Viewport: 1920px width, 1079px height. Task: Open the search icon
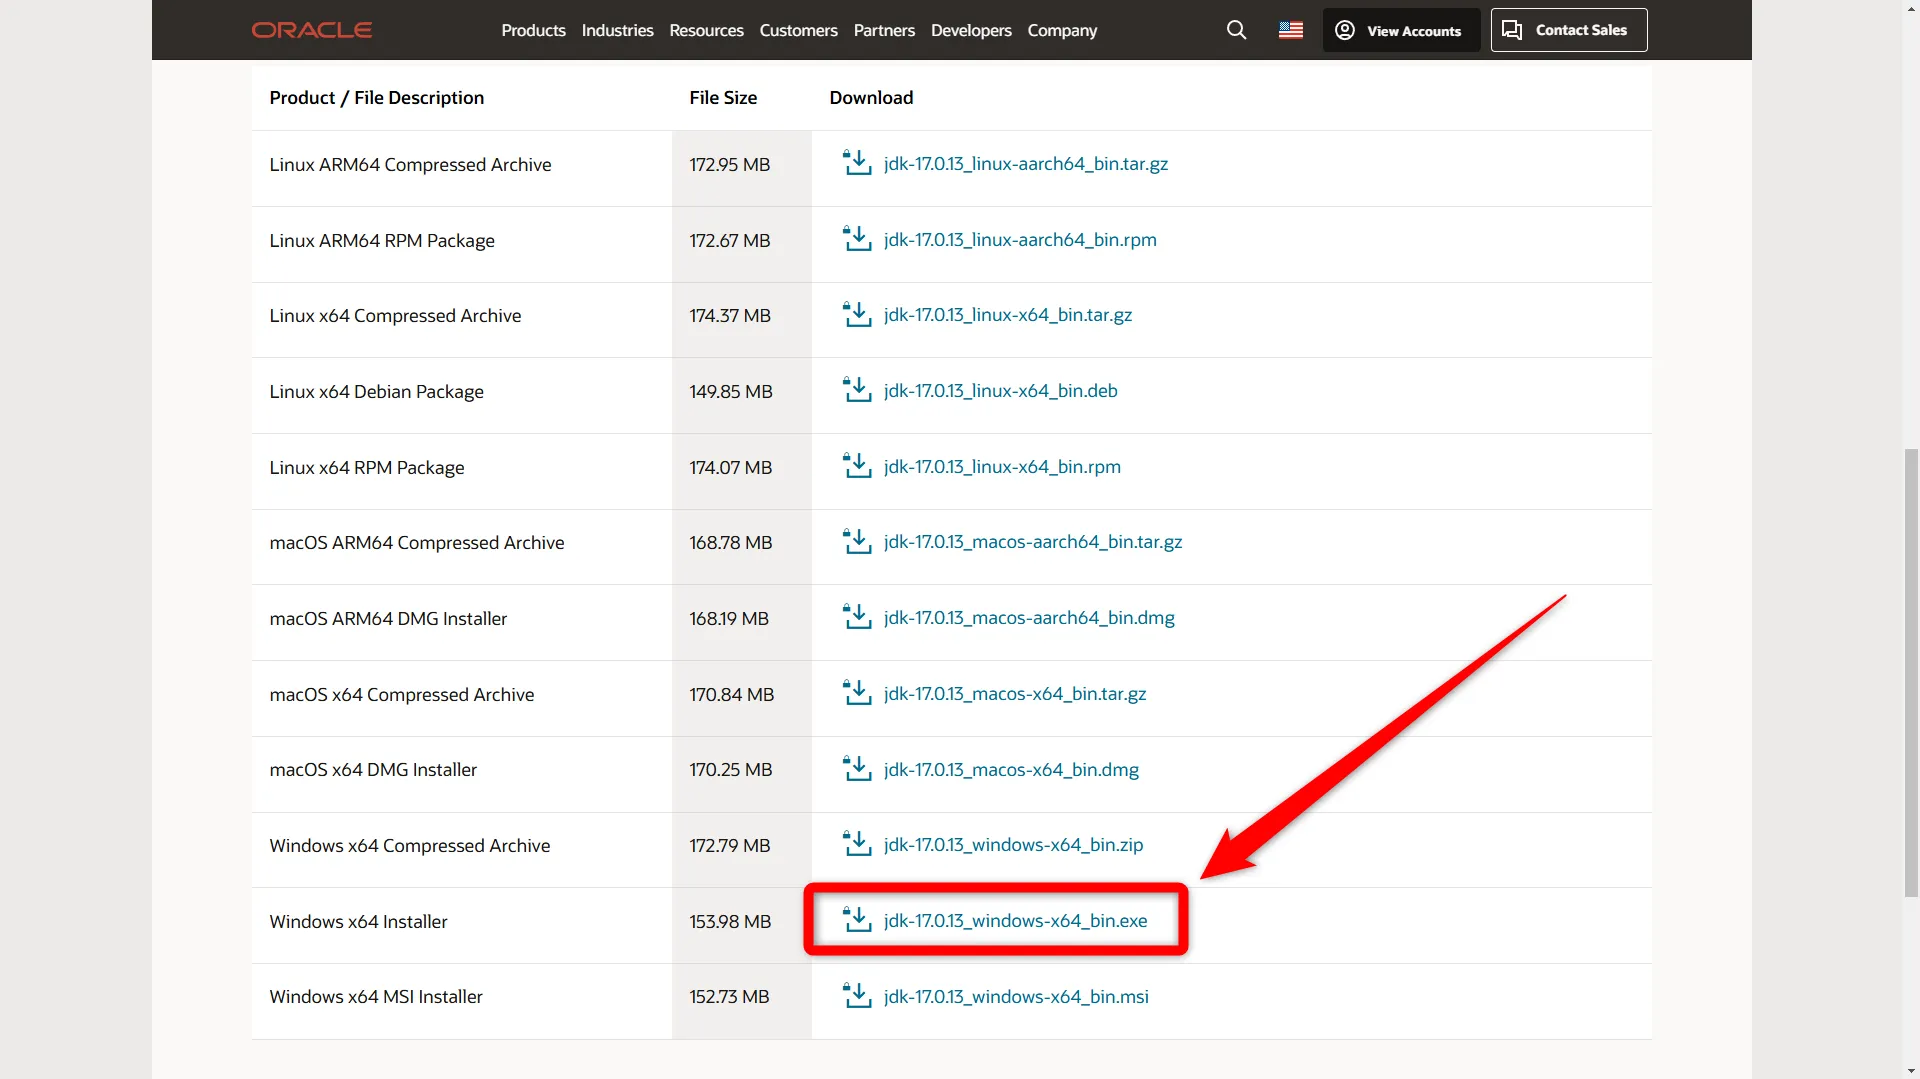click(1237, 30)
